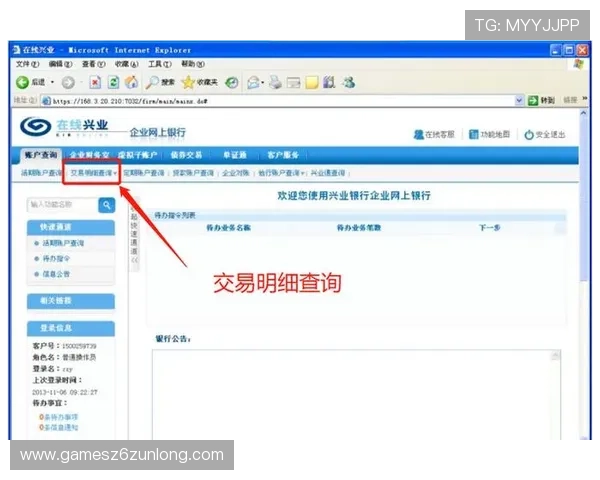This screenshot has width=600, height=480.
Task: Click the 待办业务名称 column header
Action: pyautogui.click(x=229, y=228)
